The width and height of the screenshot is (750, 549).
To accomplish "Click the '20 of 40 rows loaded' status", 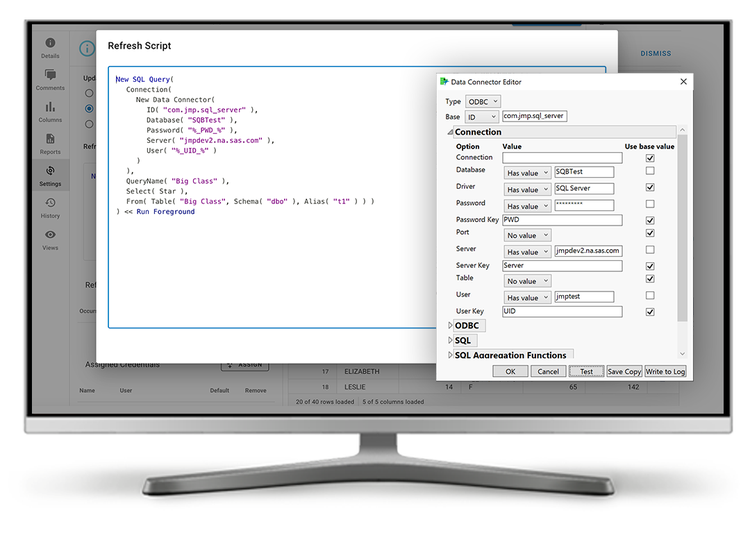I will tap(325, 402).
